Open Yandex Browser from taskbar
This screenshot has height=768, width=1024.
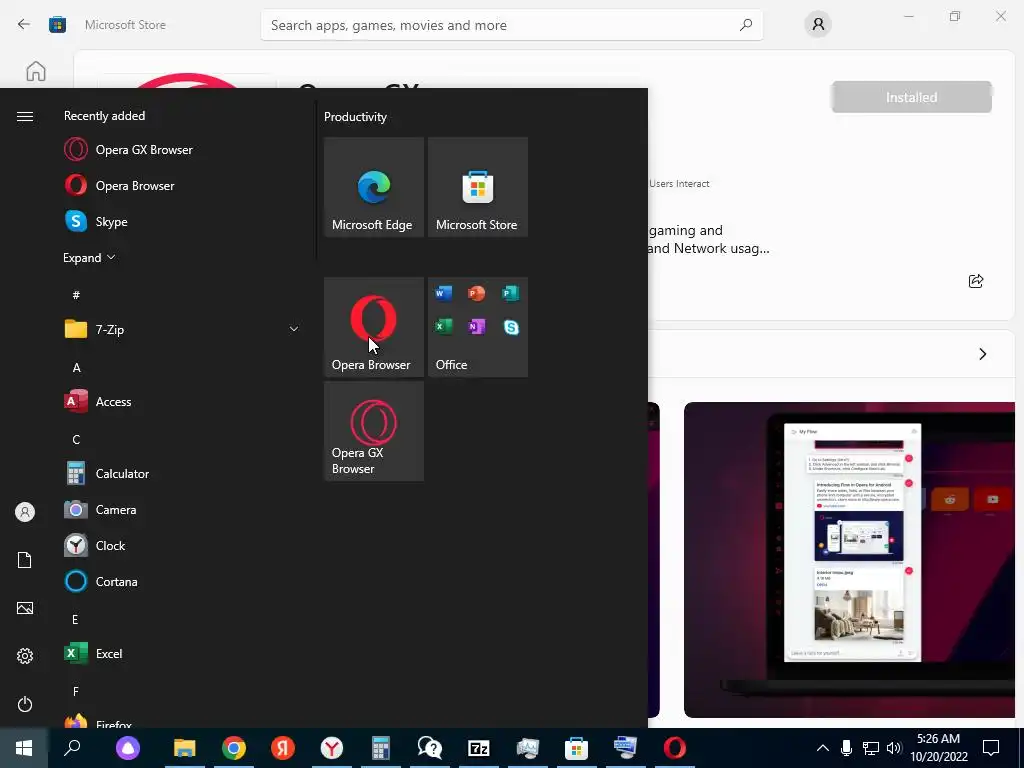pyautogui.click(x=332, y=748)
